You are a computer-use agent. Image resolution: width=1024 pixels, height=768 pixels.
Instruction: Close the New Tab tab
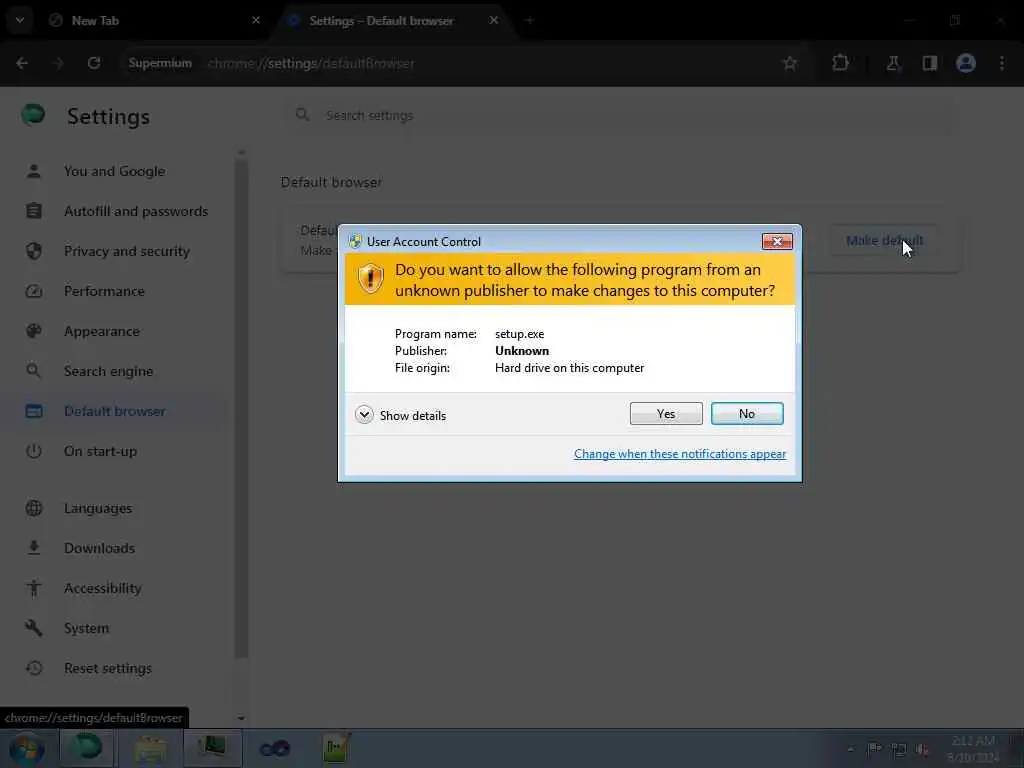pyautogui.click(x=256, y=20)
